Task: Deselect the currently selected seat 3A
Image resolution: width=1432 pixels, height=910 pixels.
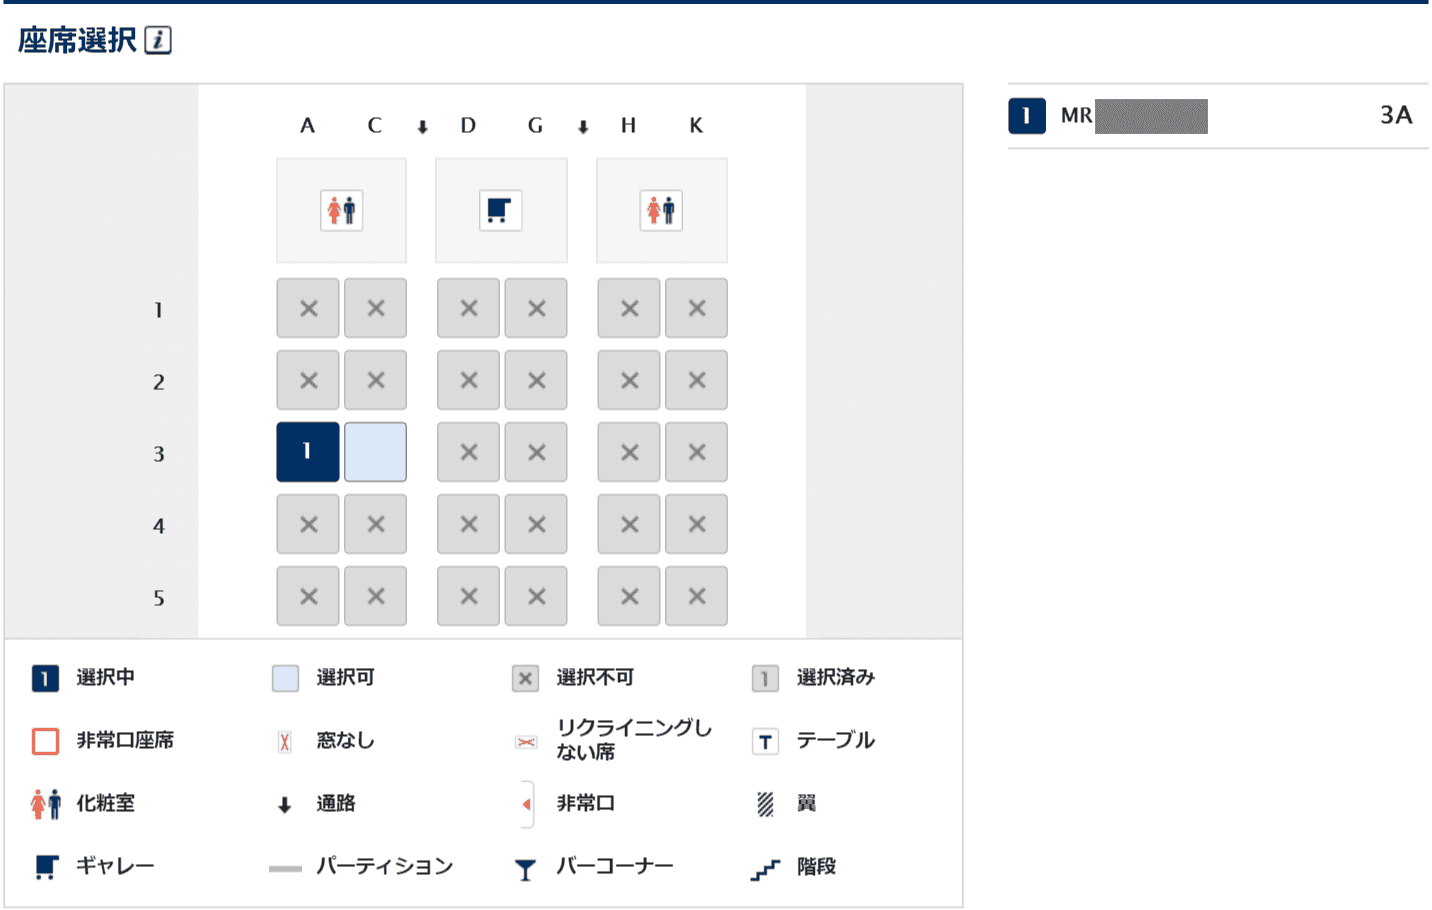Action: tap(308, 452)
